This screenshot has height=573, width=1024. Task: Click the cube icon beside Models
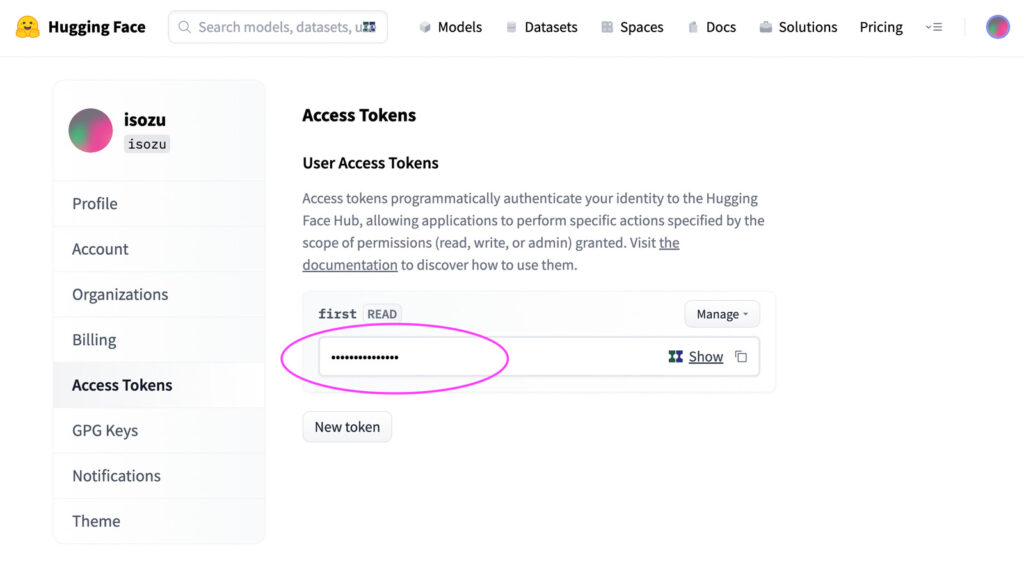[425, 27]
